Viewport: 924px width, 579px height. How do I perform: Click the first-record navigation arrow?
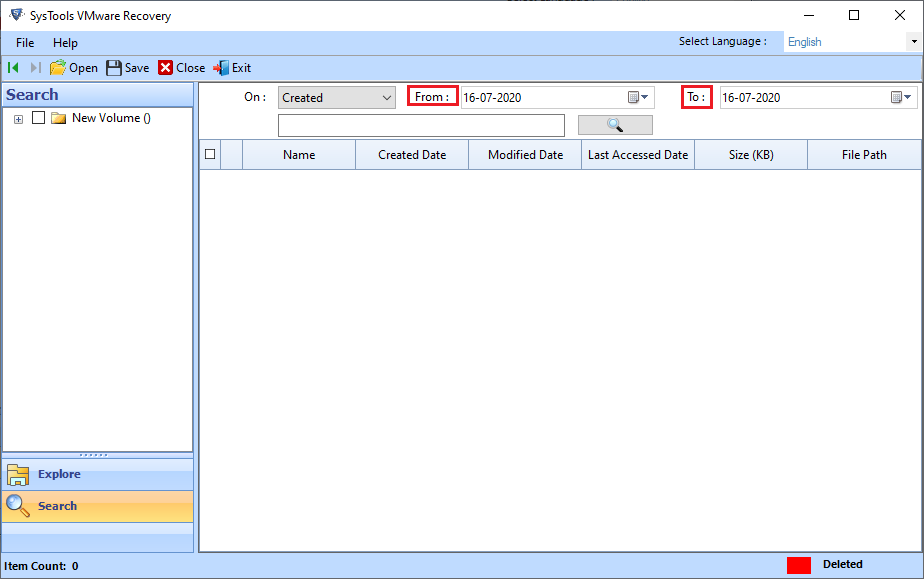pos(11,67)
